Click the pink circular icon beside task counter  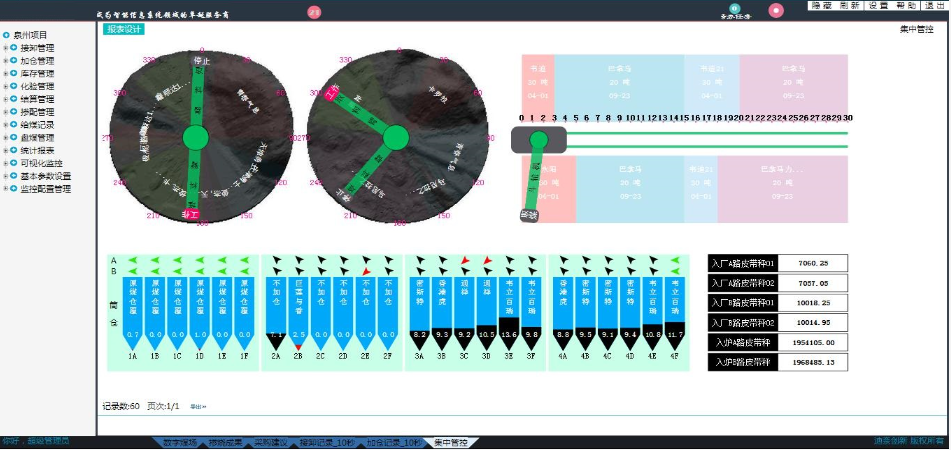coord(776,11)
